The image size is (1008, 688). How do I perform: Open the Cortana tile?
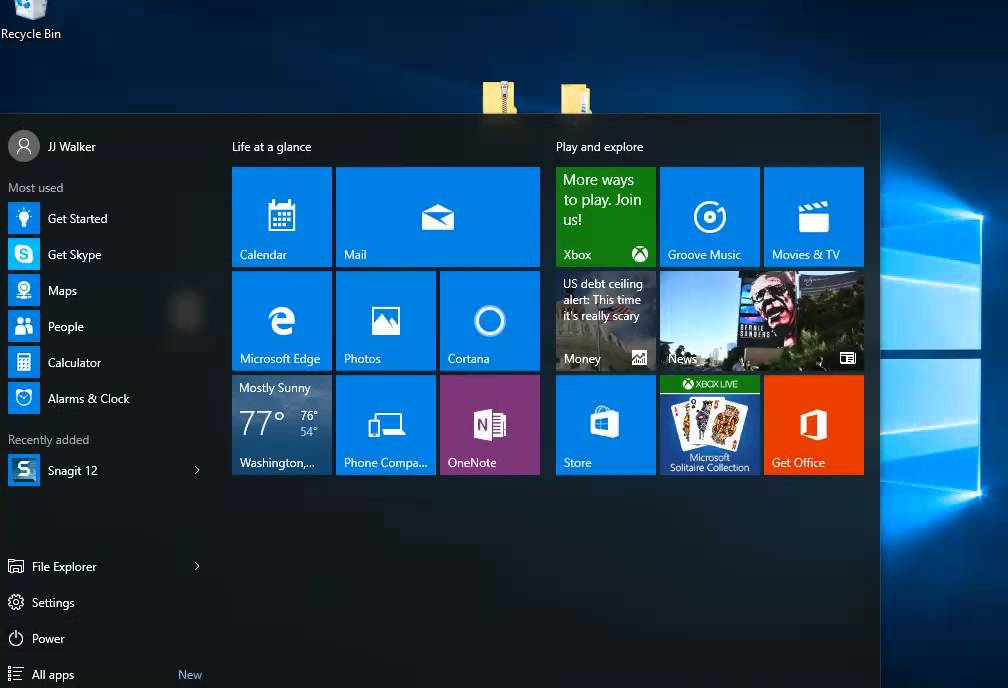490,321
